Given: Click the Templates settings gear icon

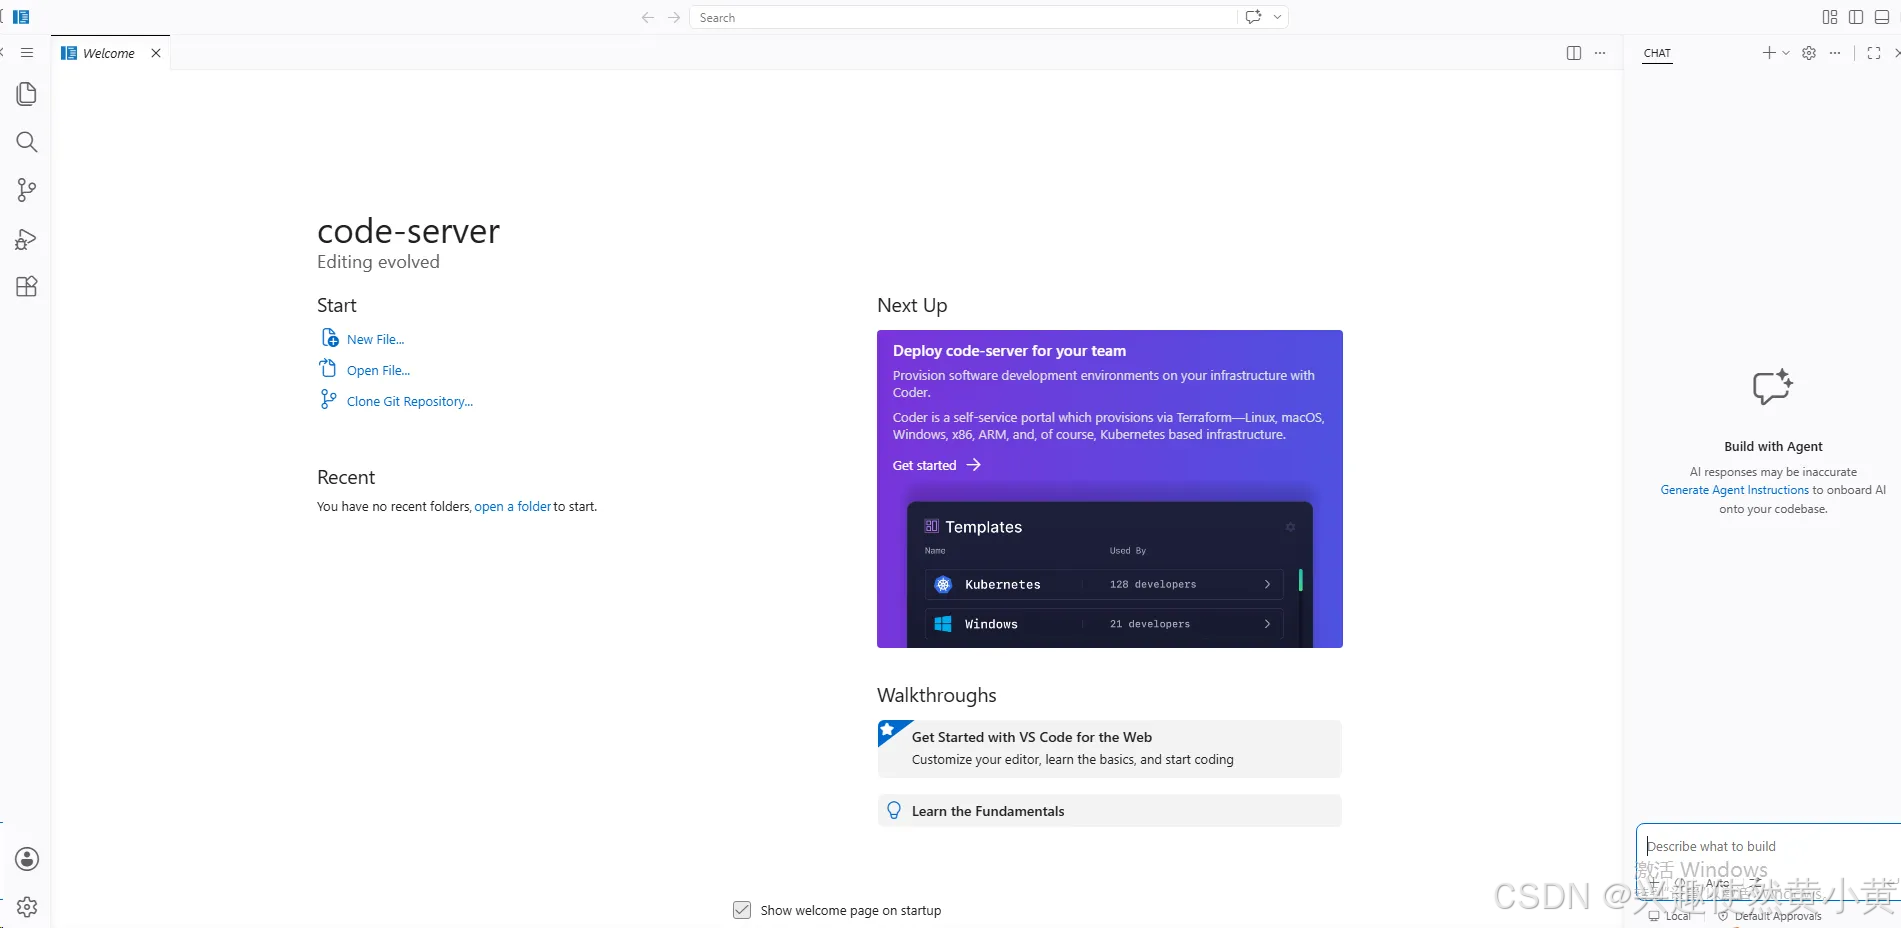Looking at the screenshot, I should click(1290, 527).
